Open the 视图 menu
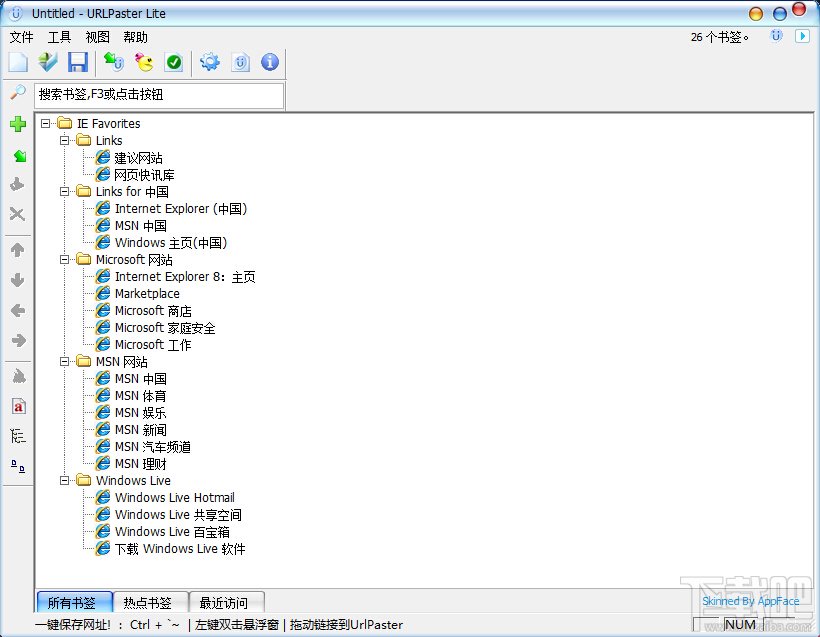This screenshot has height=637, width=820. pyautogui.click(x=97, y=37)
